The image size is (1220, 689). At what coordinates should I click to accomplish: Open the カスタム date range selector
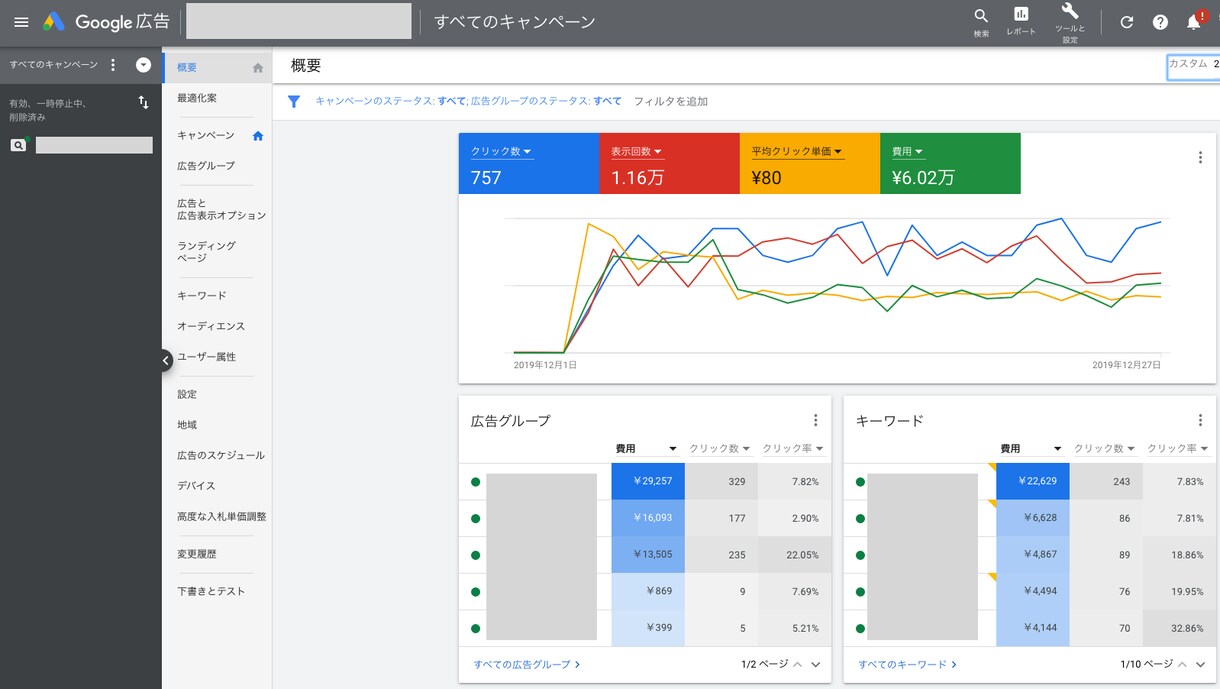coord(1193,66)
